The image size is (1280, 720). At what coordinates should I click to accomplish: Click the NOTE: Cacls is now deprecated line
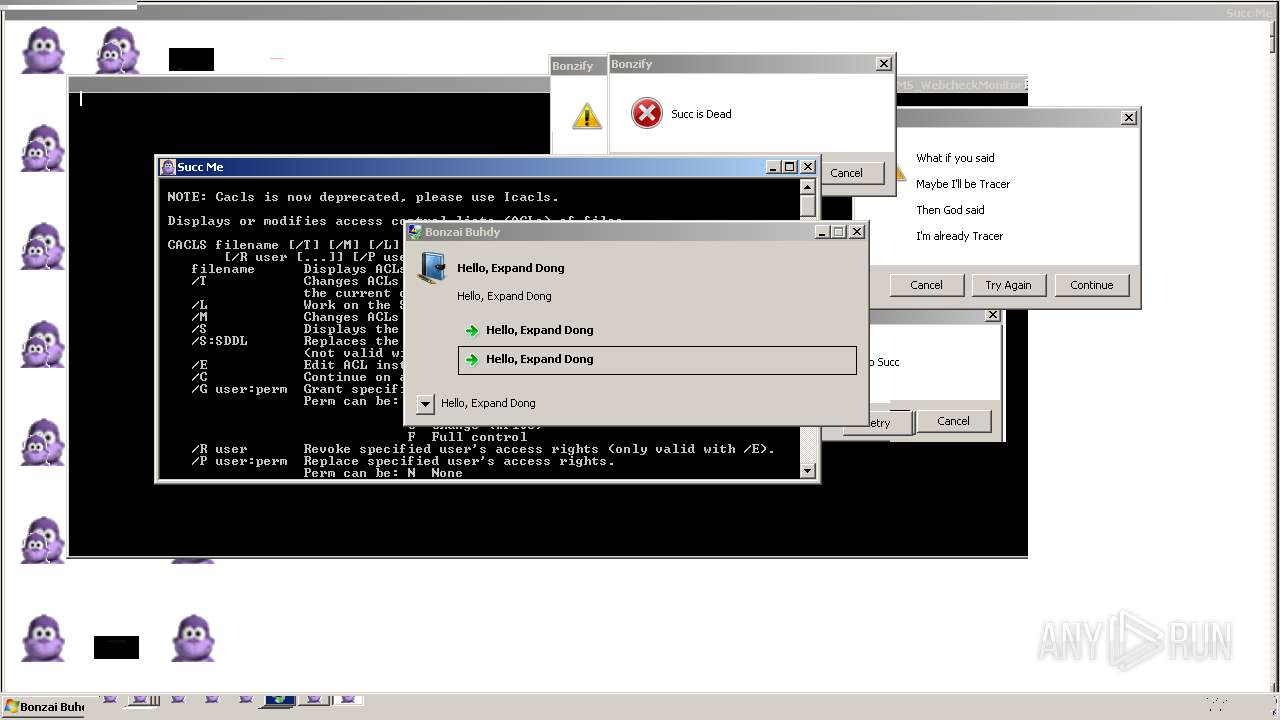363,197
